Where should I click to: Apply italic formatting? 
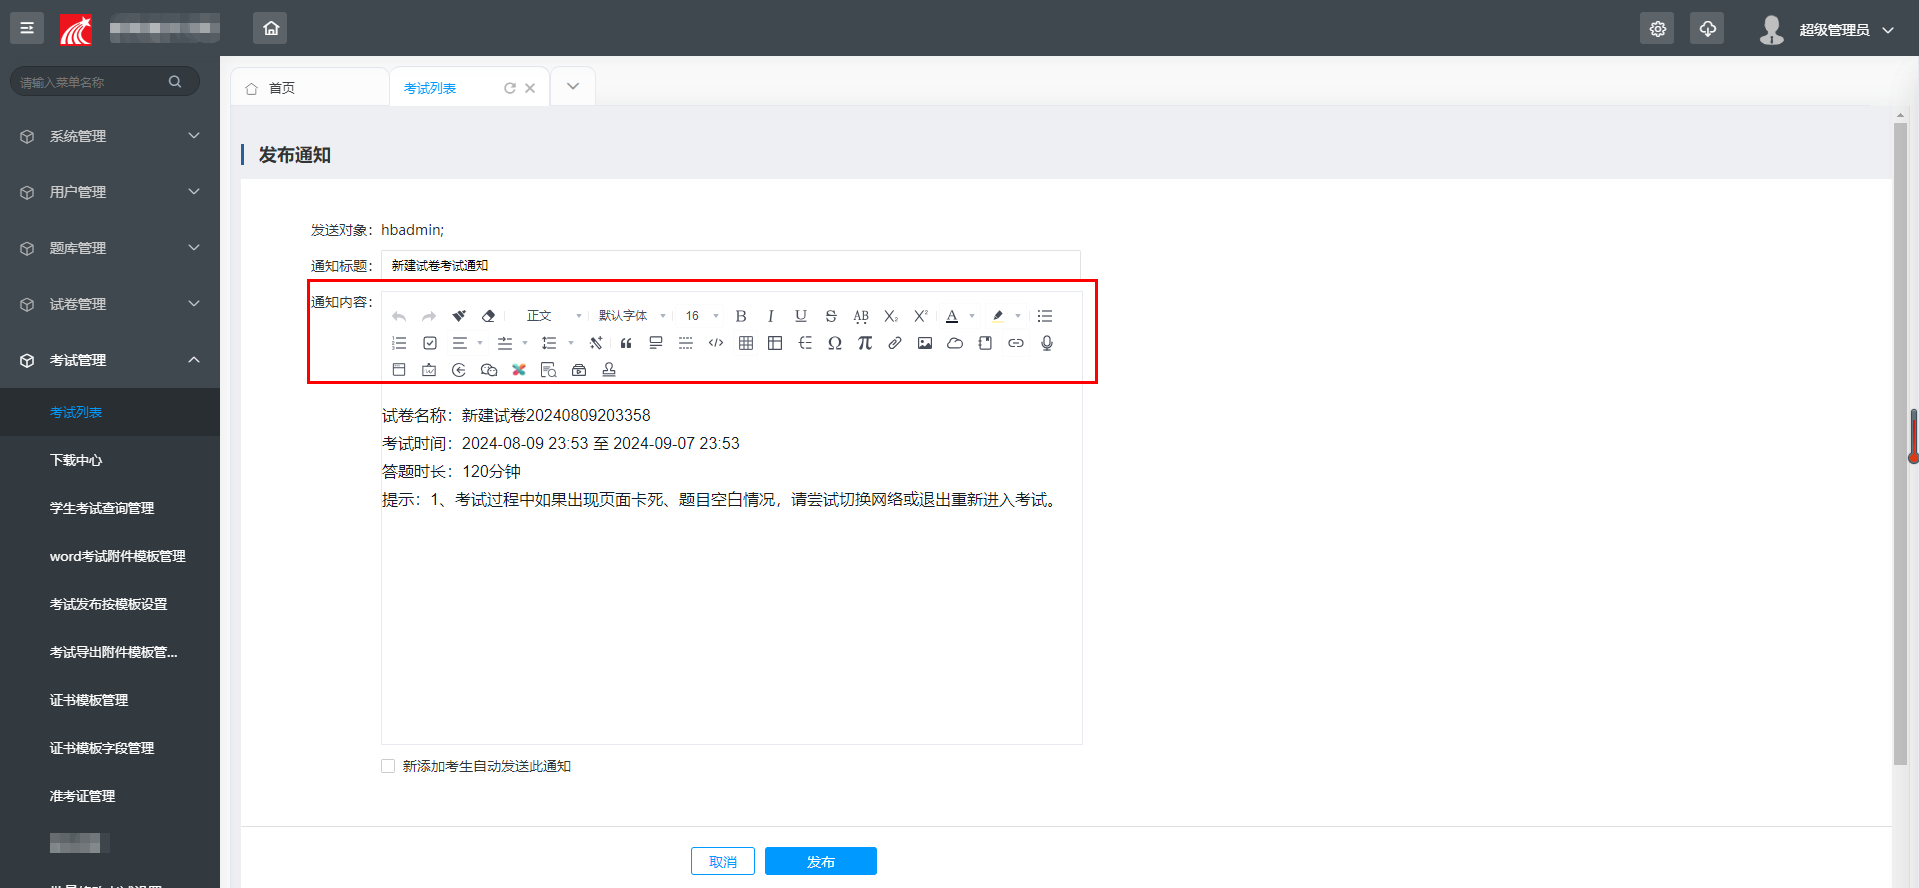[x=771, y=316]
